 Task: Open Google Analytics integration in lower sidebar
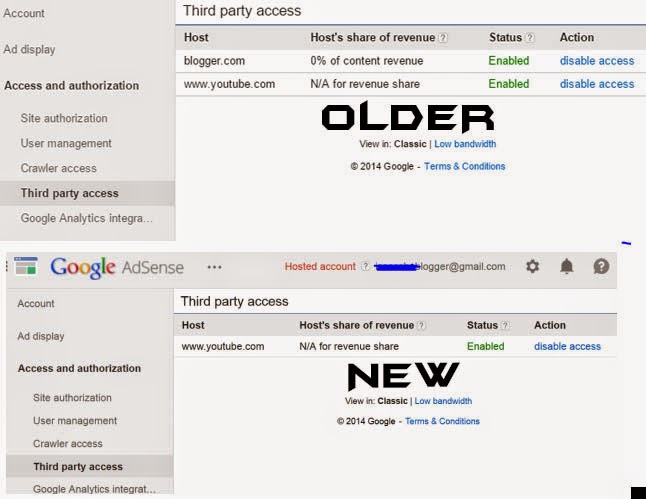pyautogui.click(x=94, y=489)
